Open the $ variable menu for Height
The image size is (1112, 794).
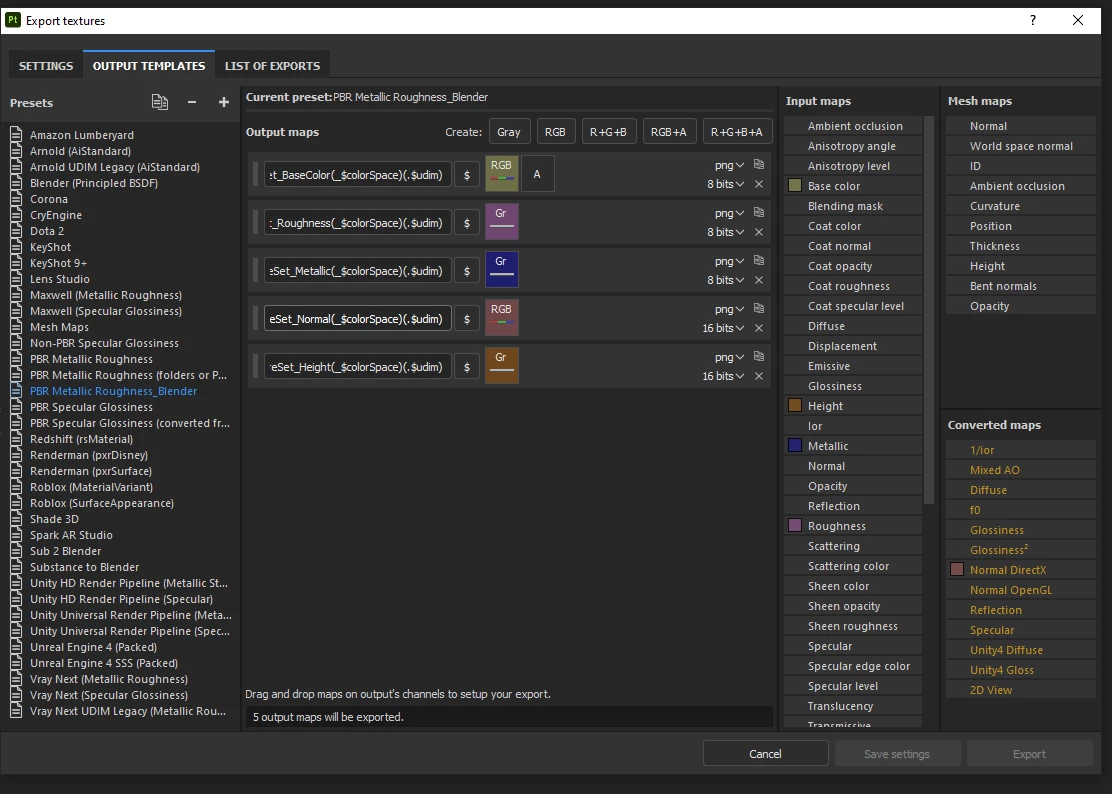coord(467,367)
